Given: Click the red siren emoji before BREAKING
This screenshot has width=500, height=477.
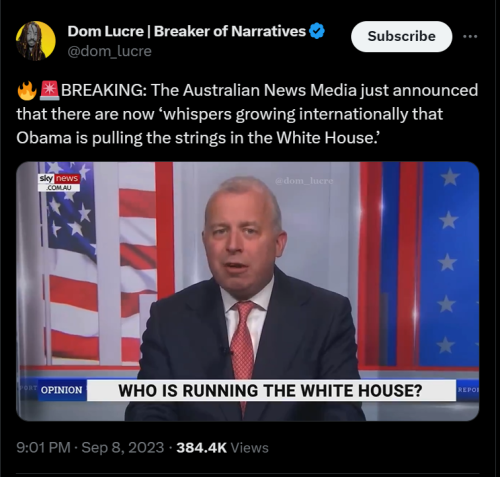Looking at the screenshot, I should point(49,90).
